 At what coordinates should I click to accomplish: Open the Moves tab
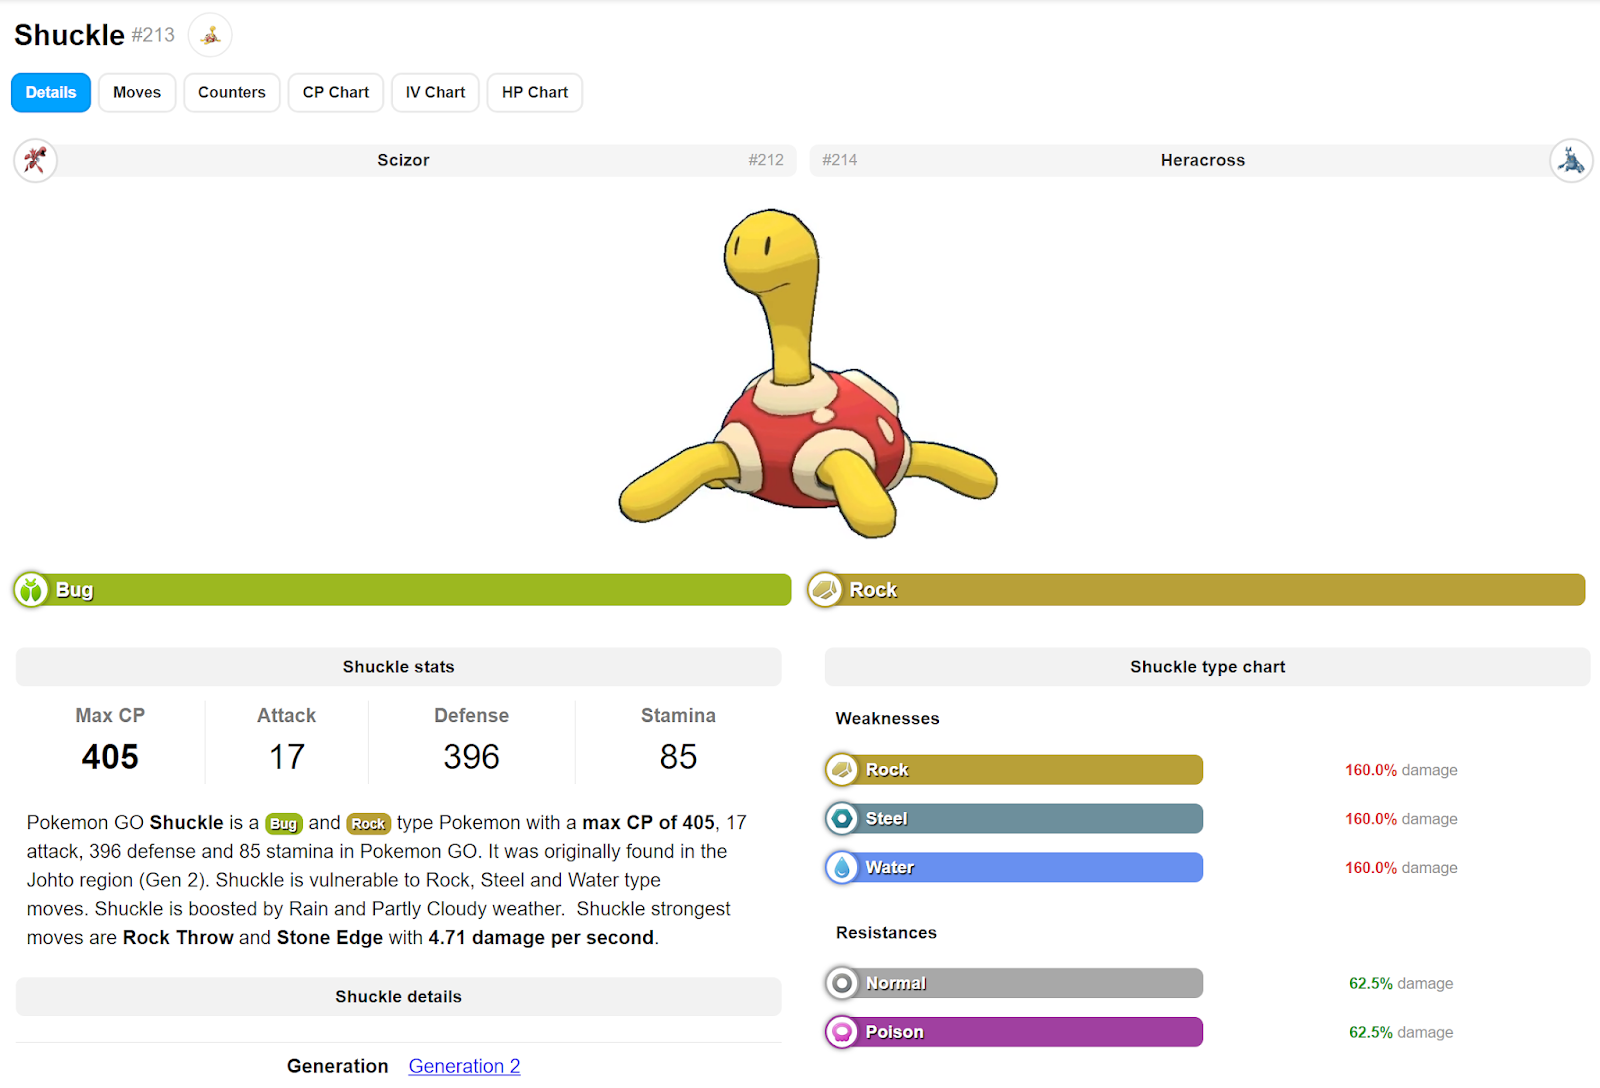tap(137, 92)
